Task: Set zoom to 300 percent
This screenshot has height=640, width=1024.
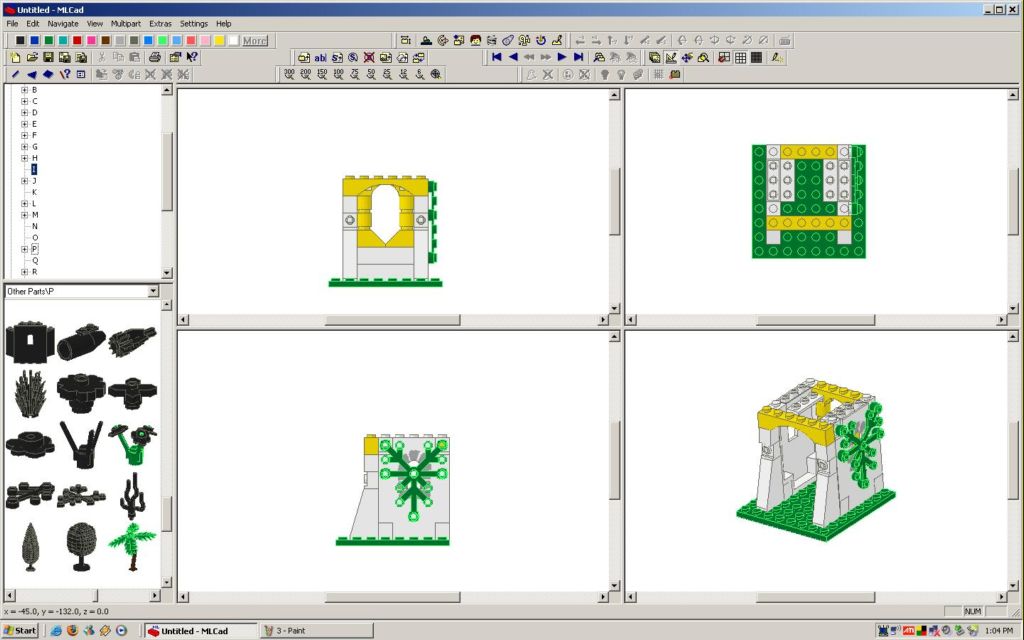Action: pos(289,74)
